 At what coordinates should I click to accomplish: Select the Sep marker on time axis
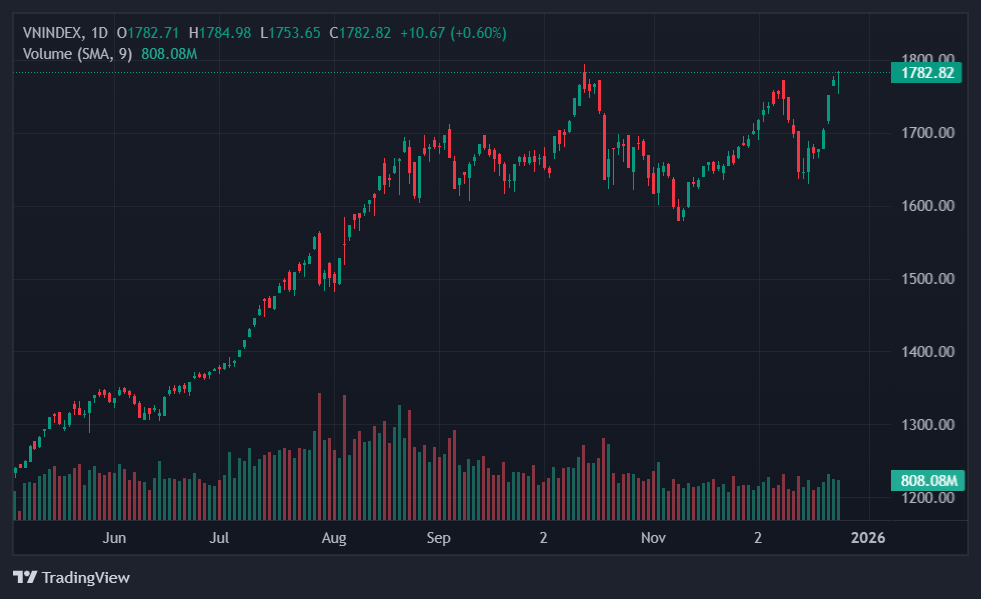coord(439,538)
